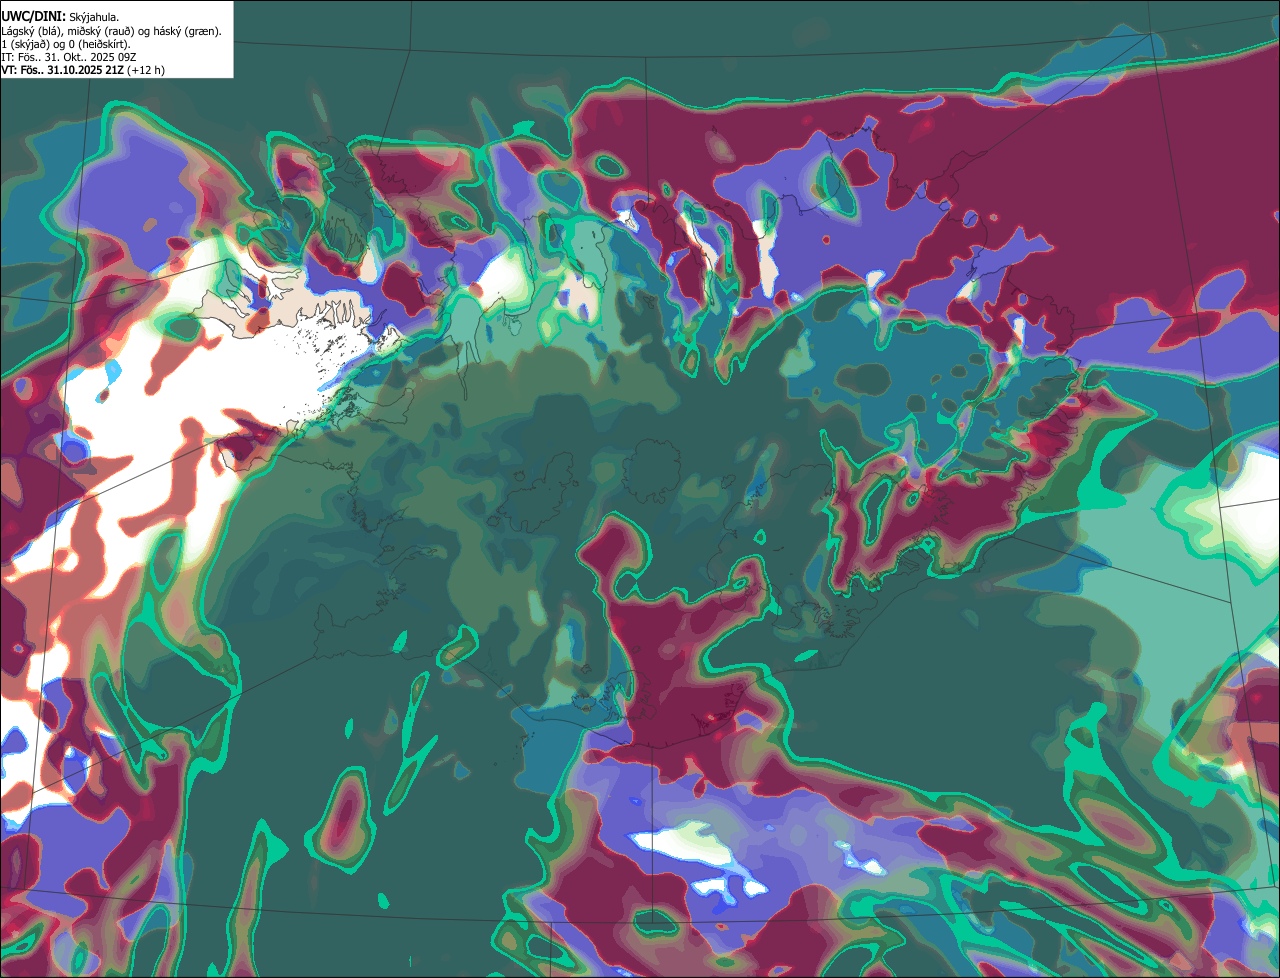
Task: Click the '1 (skýjað) og 0 (heiðskírt).' line
Action: pos(66,44)
